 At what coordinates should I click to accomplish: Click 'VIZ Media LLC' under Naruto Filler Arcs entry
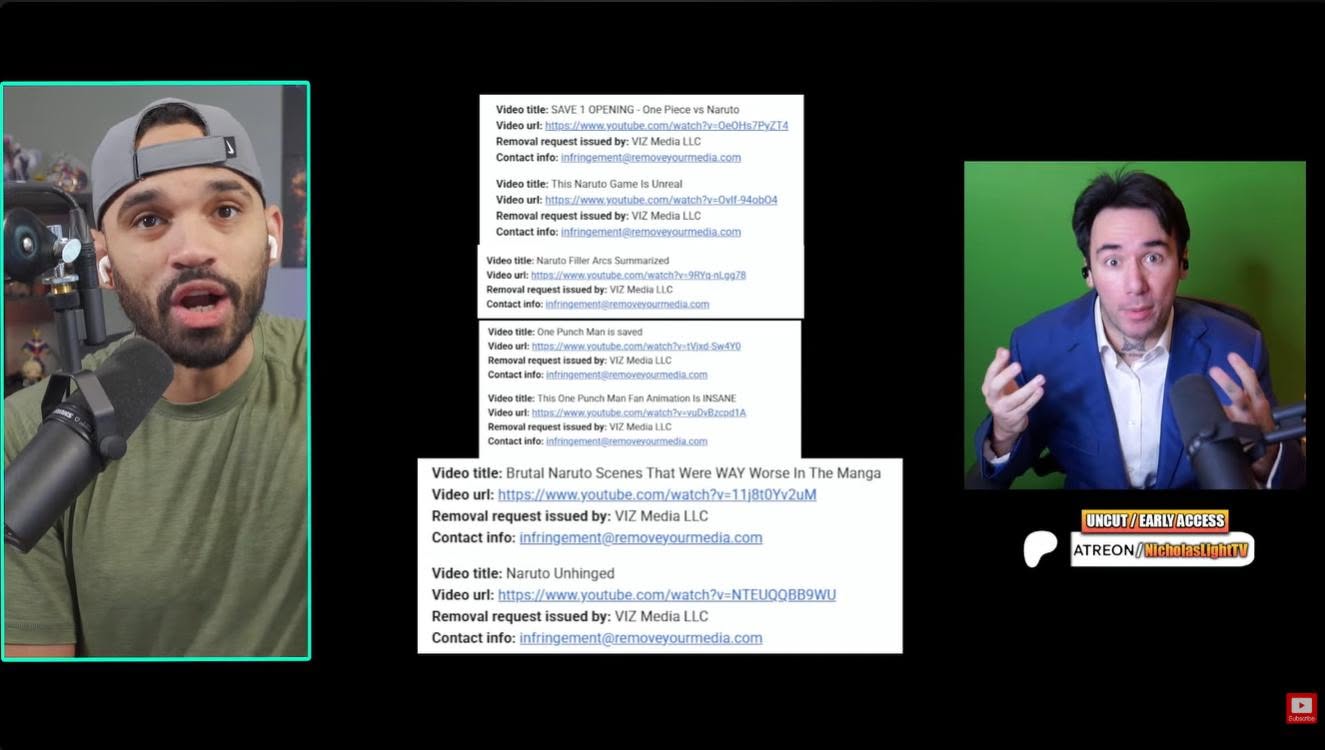pyautogui.click(x=641, y=290)
